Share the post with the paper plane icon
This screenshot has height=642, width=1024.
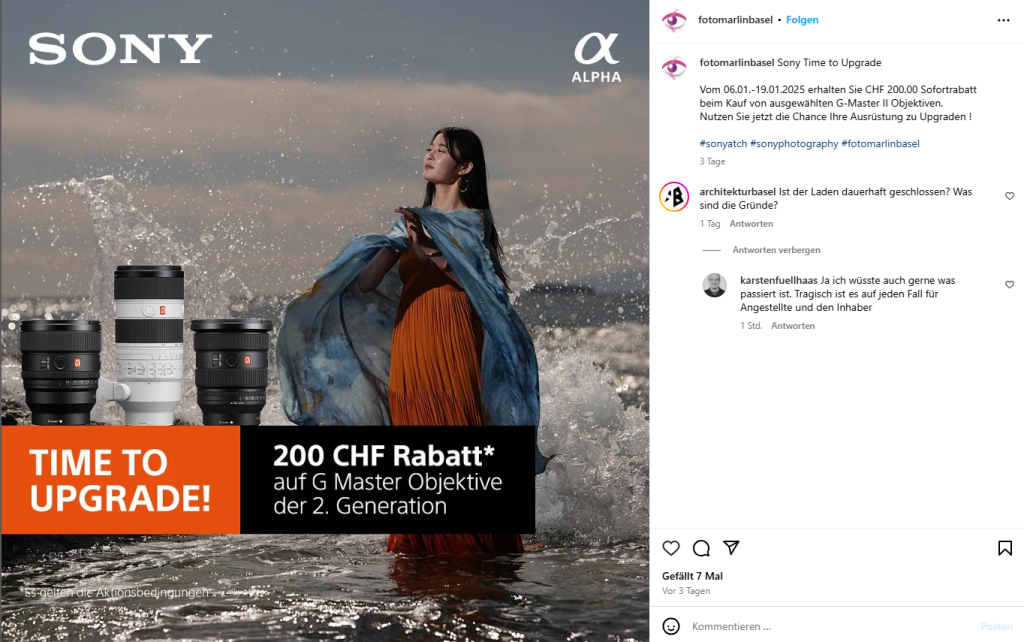[731, 547]
